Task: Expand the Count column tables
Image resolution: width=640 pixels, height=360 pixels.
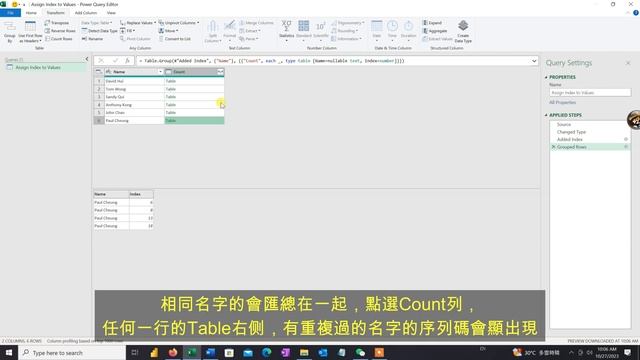Action: [220, 72]
